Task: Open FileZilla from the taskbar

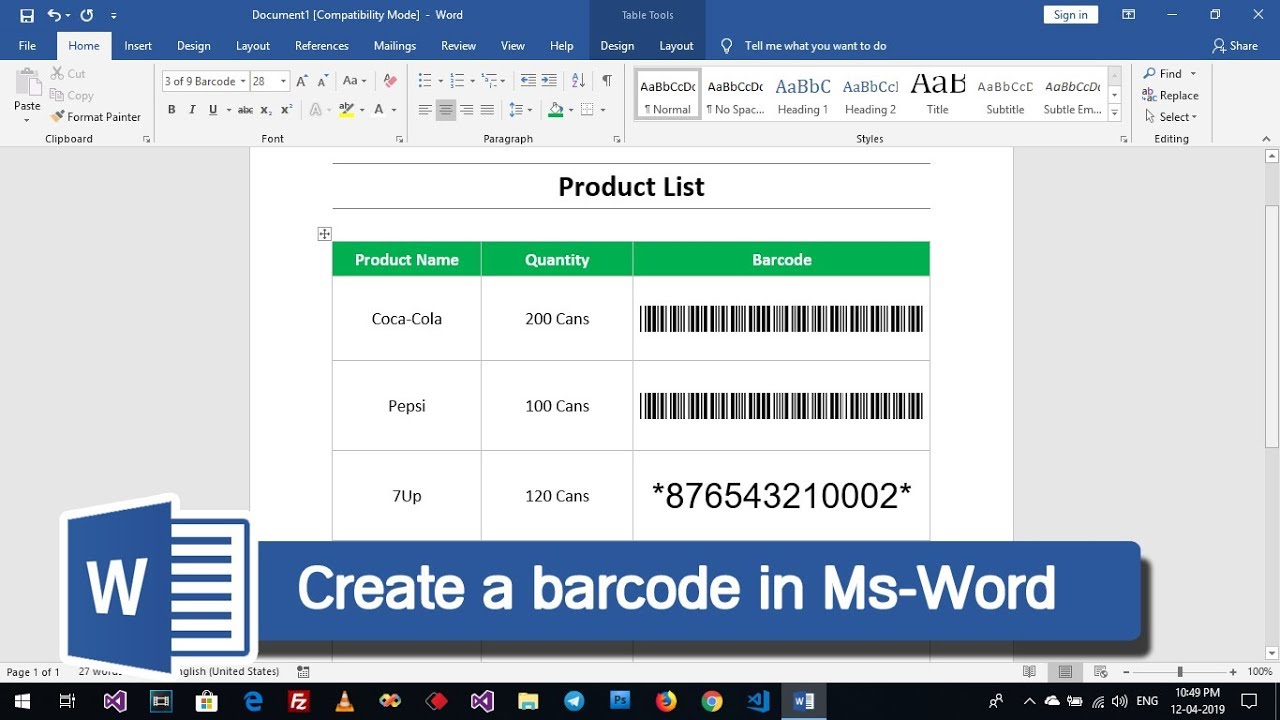Action: click(298, 701)
